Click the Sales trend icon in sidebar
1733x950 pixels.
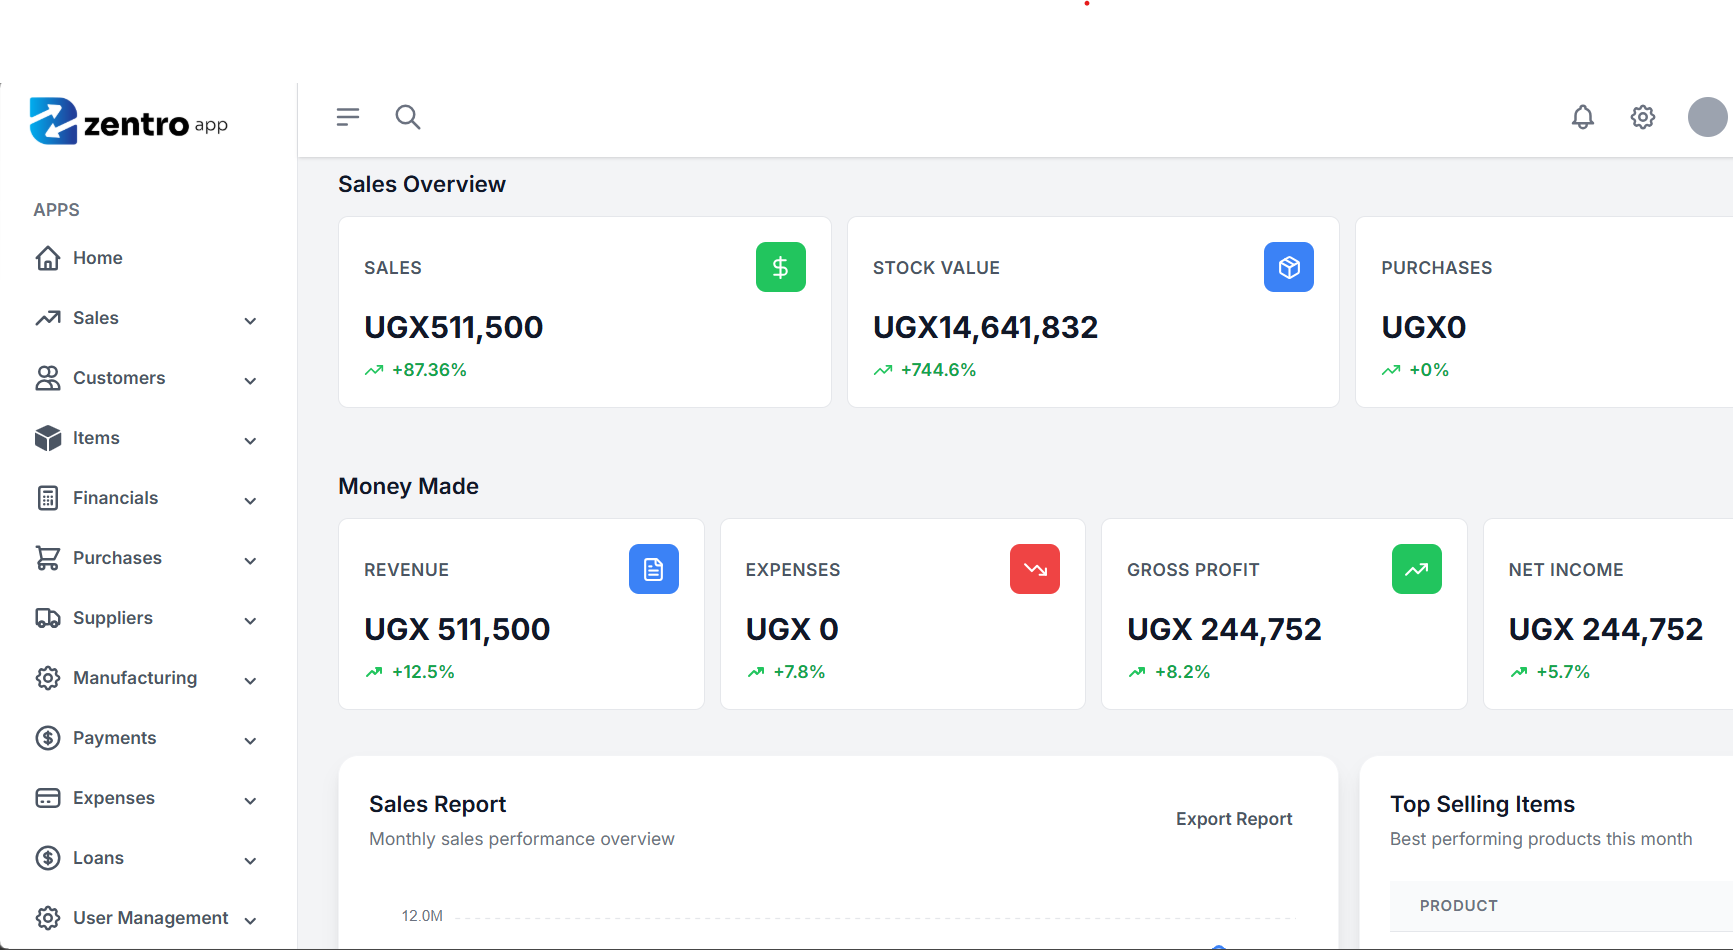[x=48, y=318]
